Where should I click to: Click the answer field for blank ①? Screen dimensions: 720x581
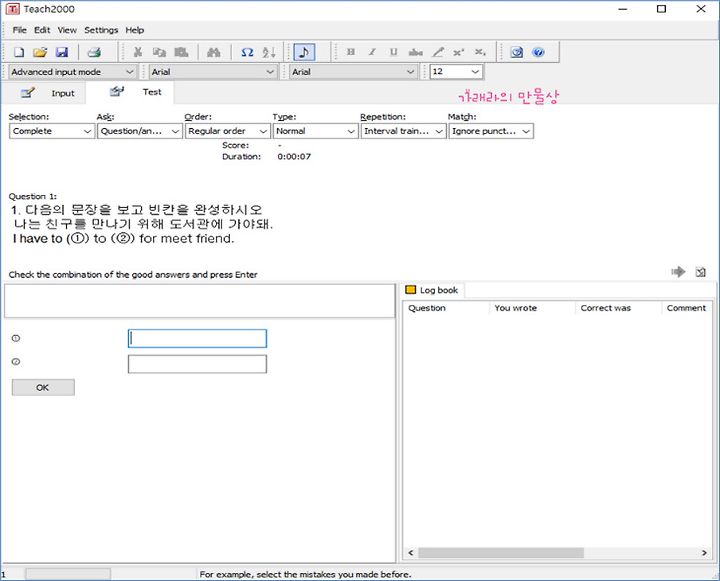click(197, 338)
